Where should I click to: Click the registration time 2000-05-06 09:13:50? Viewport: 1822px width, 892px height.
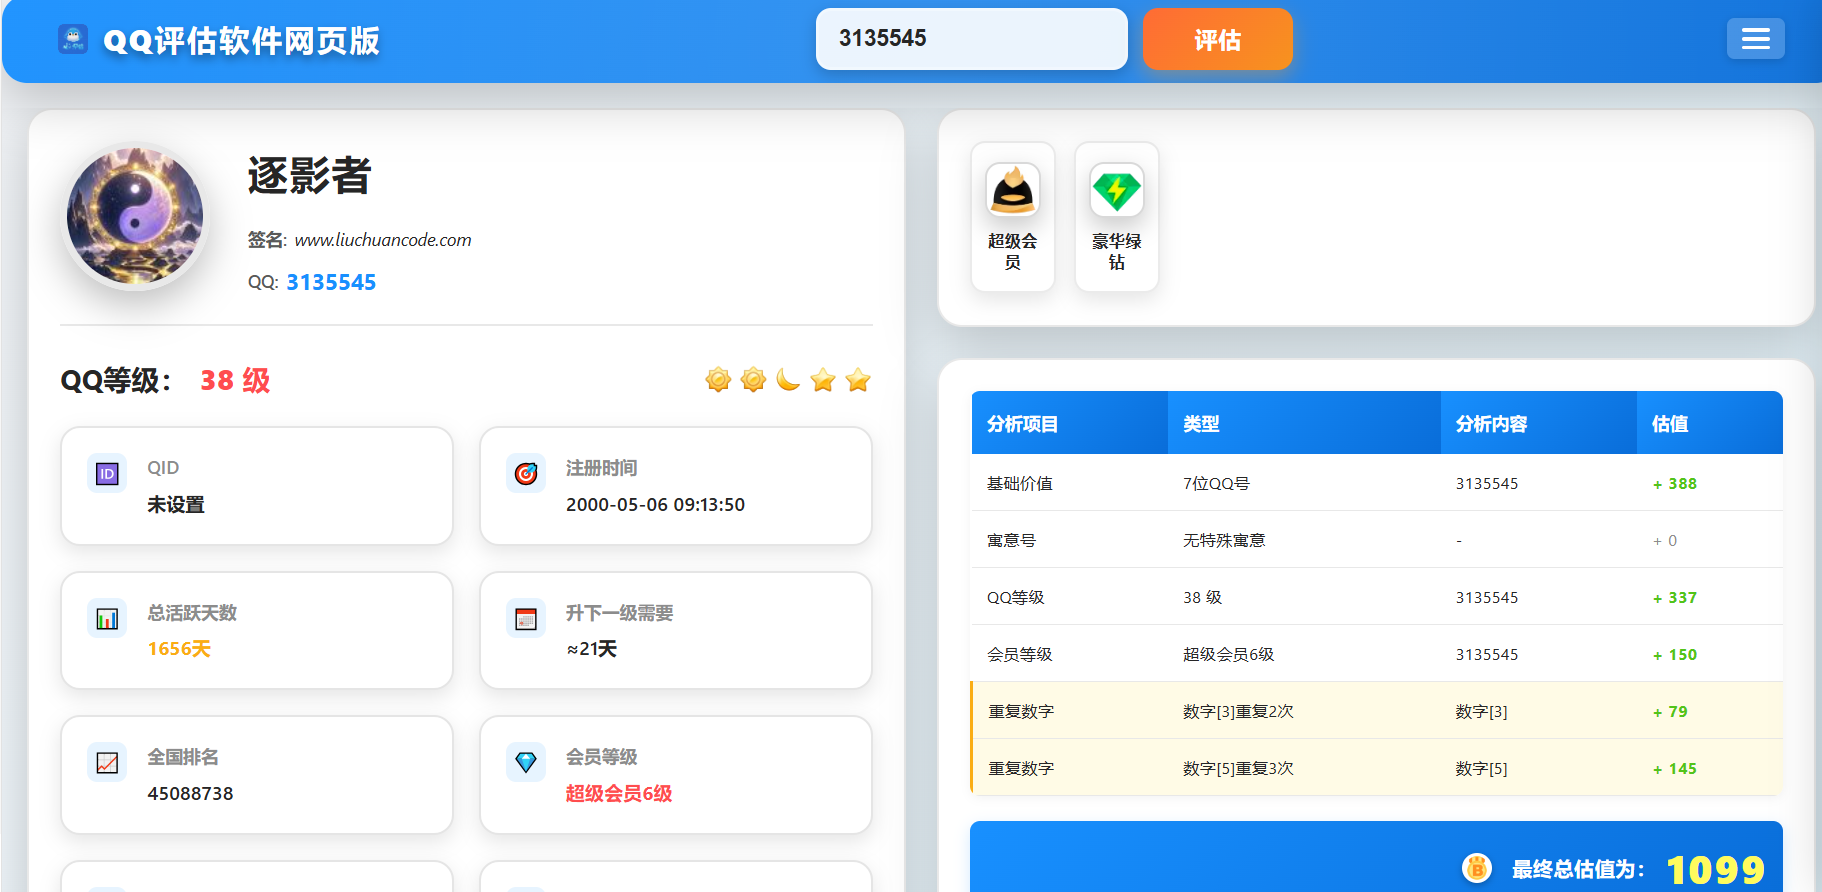point(655,505)
